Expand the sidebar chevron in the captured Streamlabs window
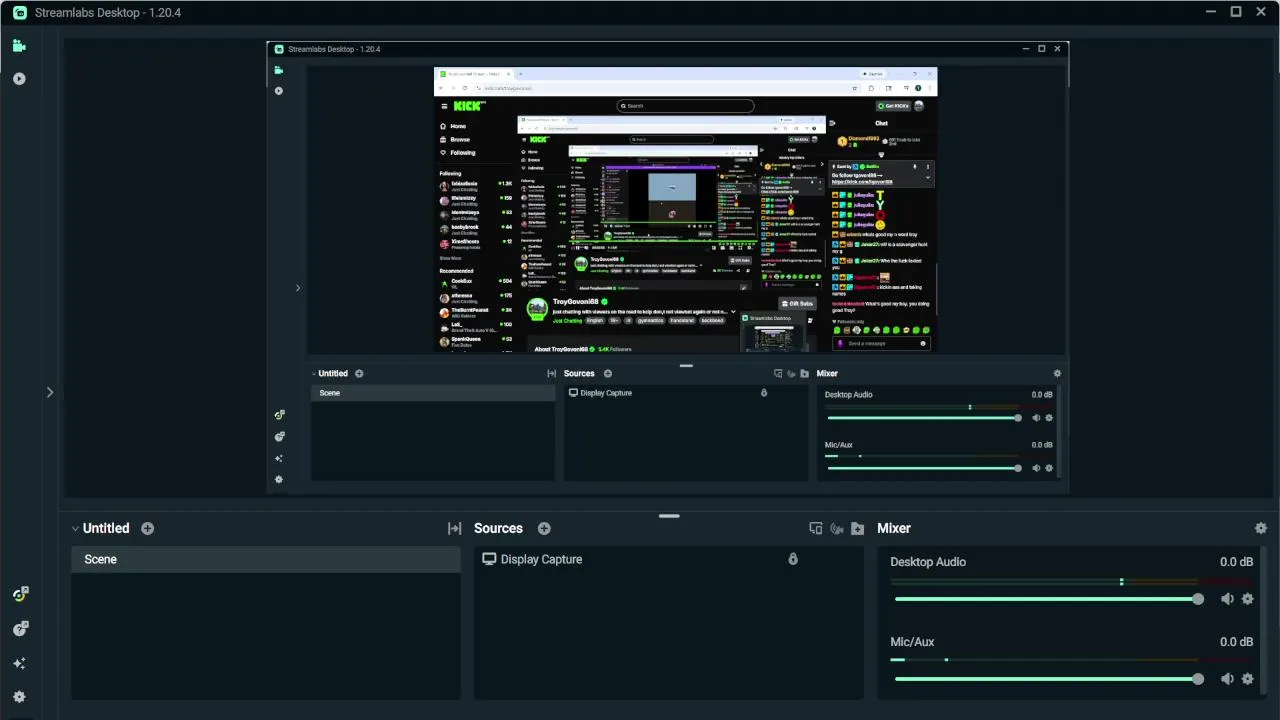This screenshot has width=1280, height=720. (297, 288)
